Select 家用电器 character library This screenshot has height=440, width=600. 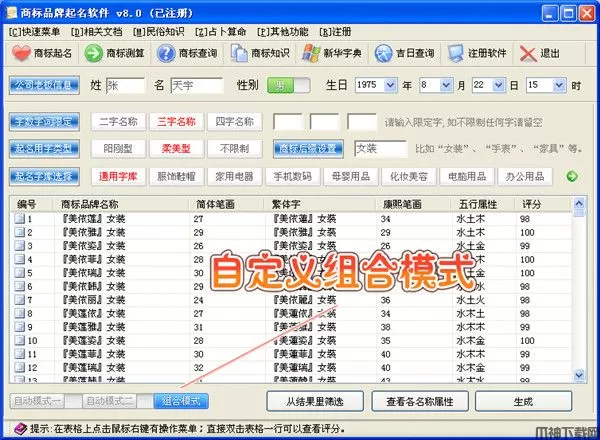(x=235, y=176)
